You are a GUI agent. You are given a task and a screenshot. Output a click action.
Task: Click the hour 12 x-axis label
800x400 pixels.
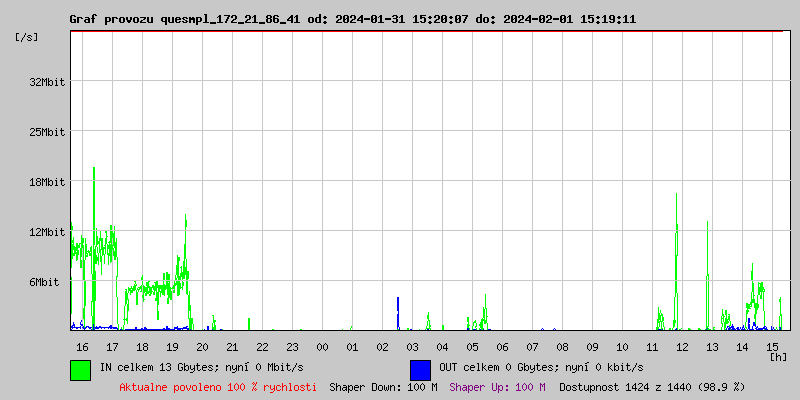point(682,347)
